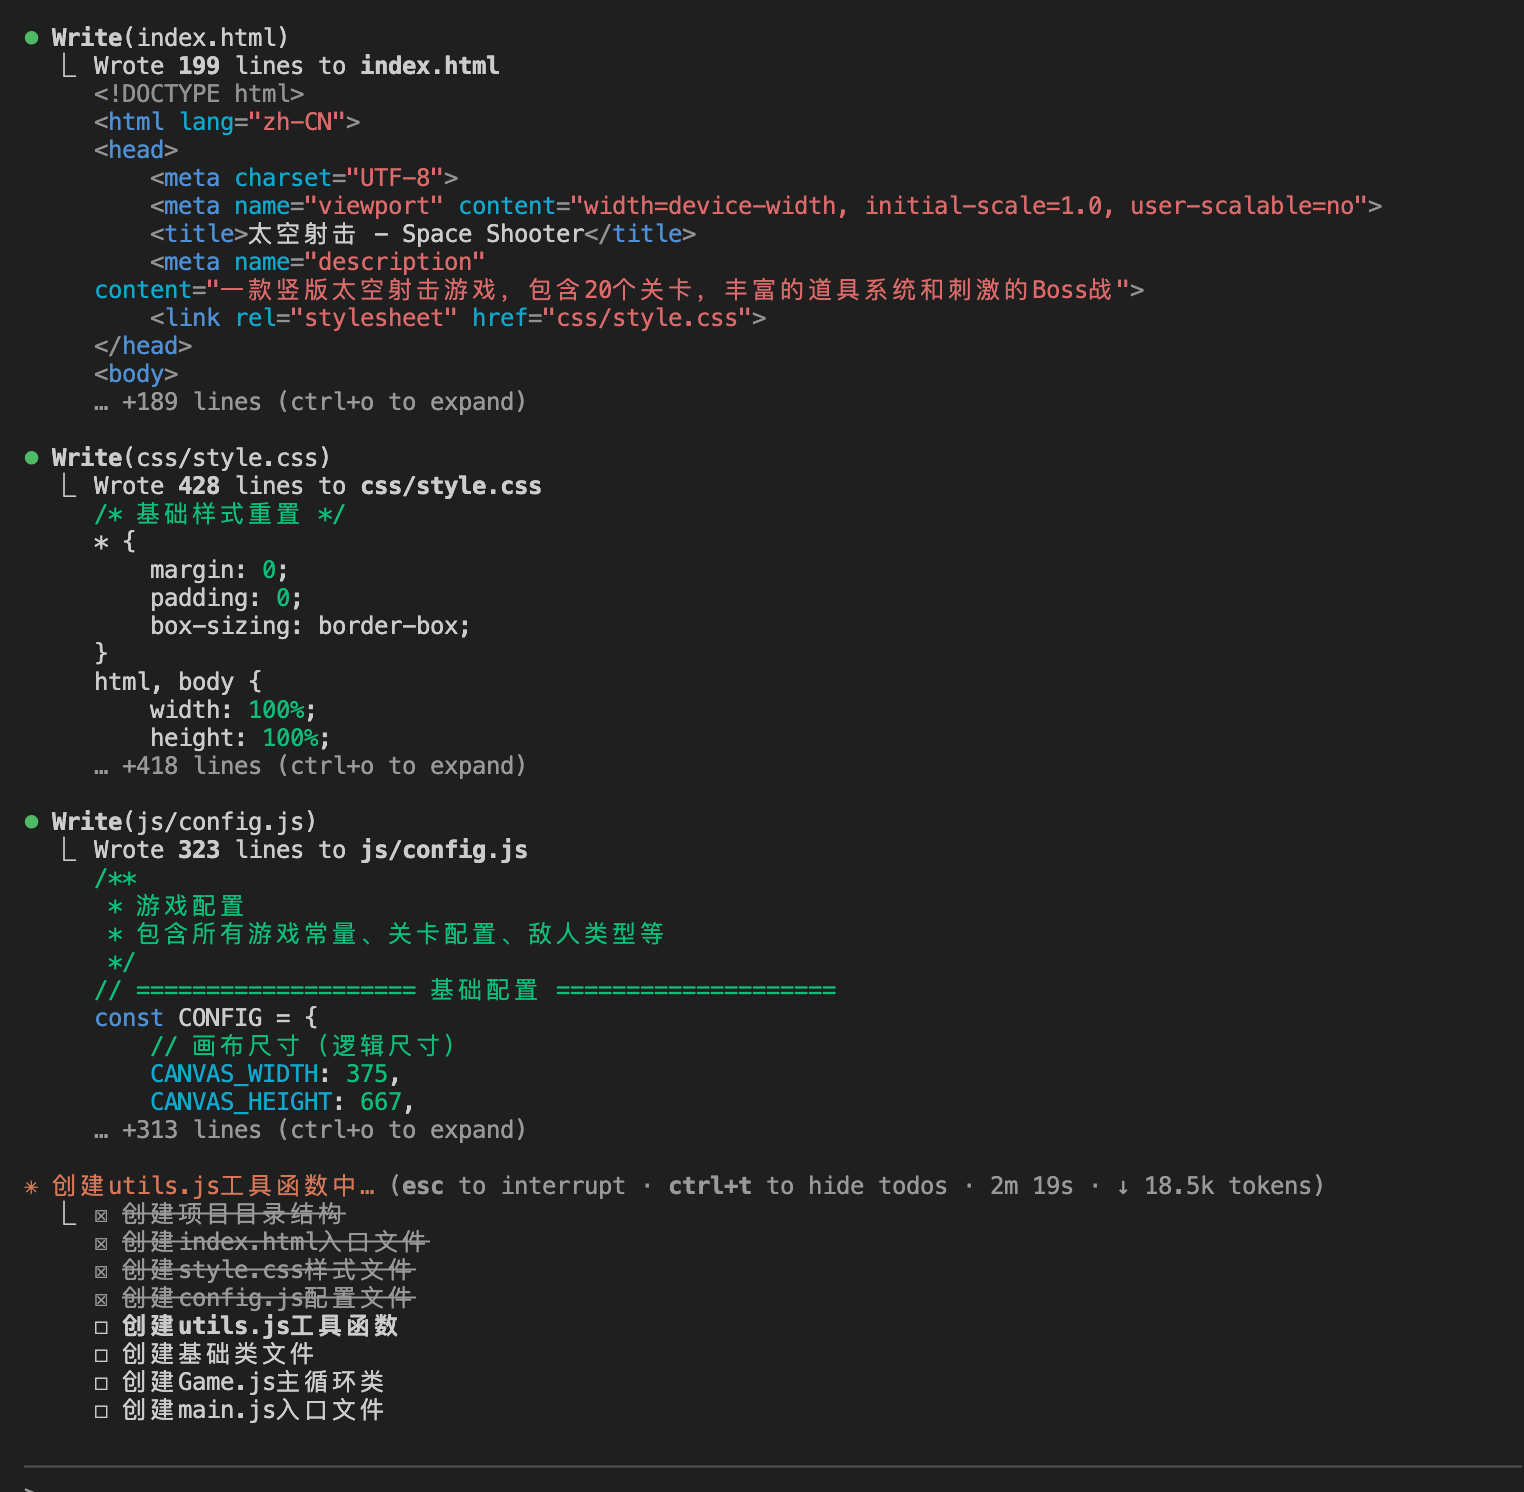Screen dimensions: 1524x1492
Task: Click the 'html, body {' selector line
Action: pyautogui.click(x=178, y=682)
